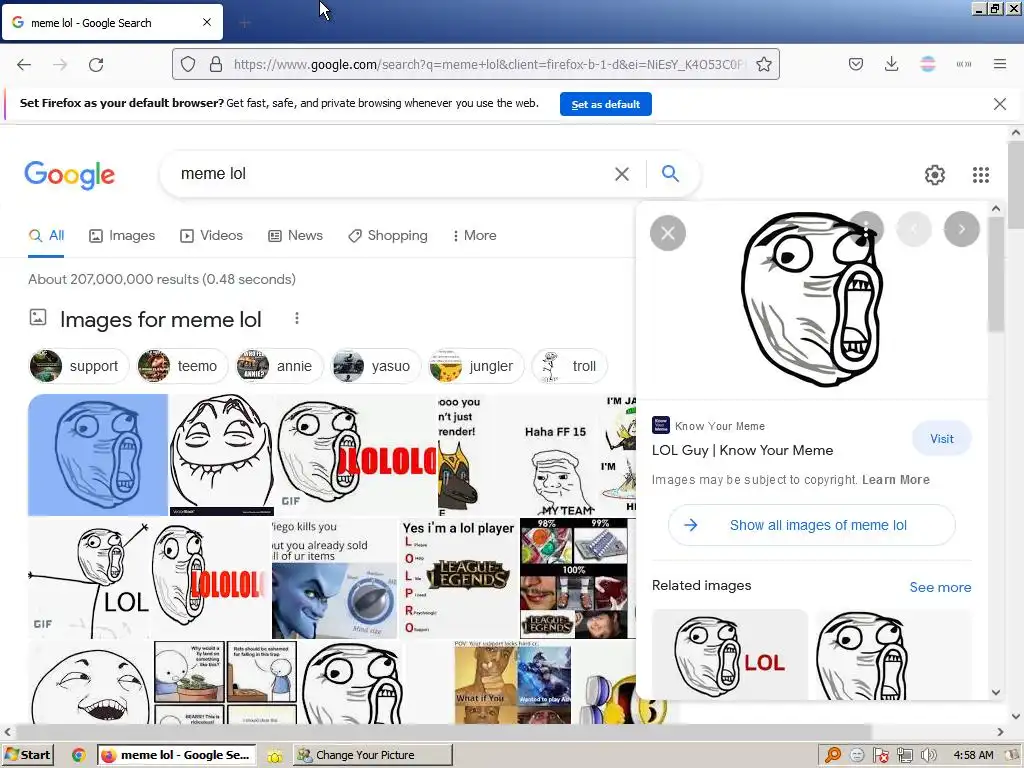Click the Google logo
Image resolution: width=1024 pixels, height=768 pixels.
coord(69,174)
